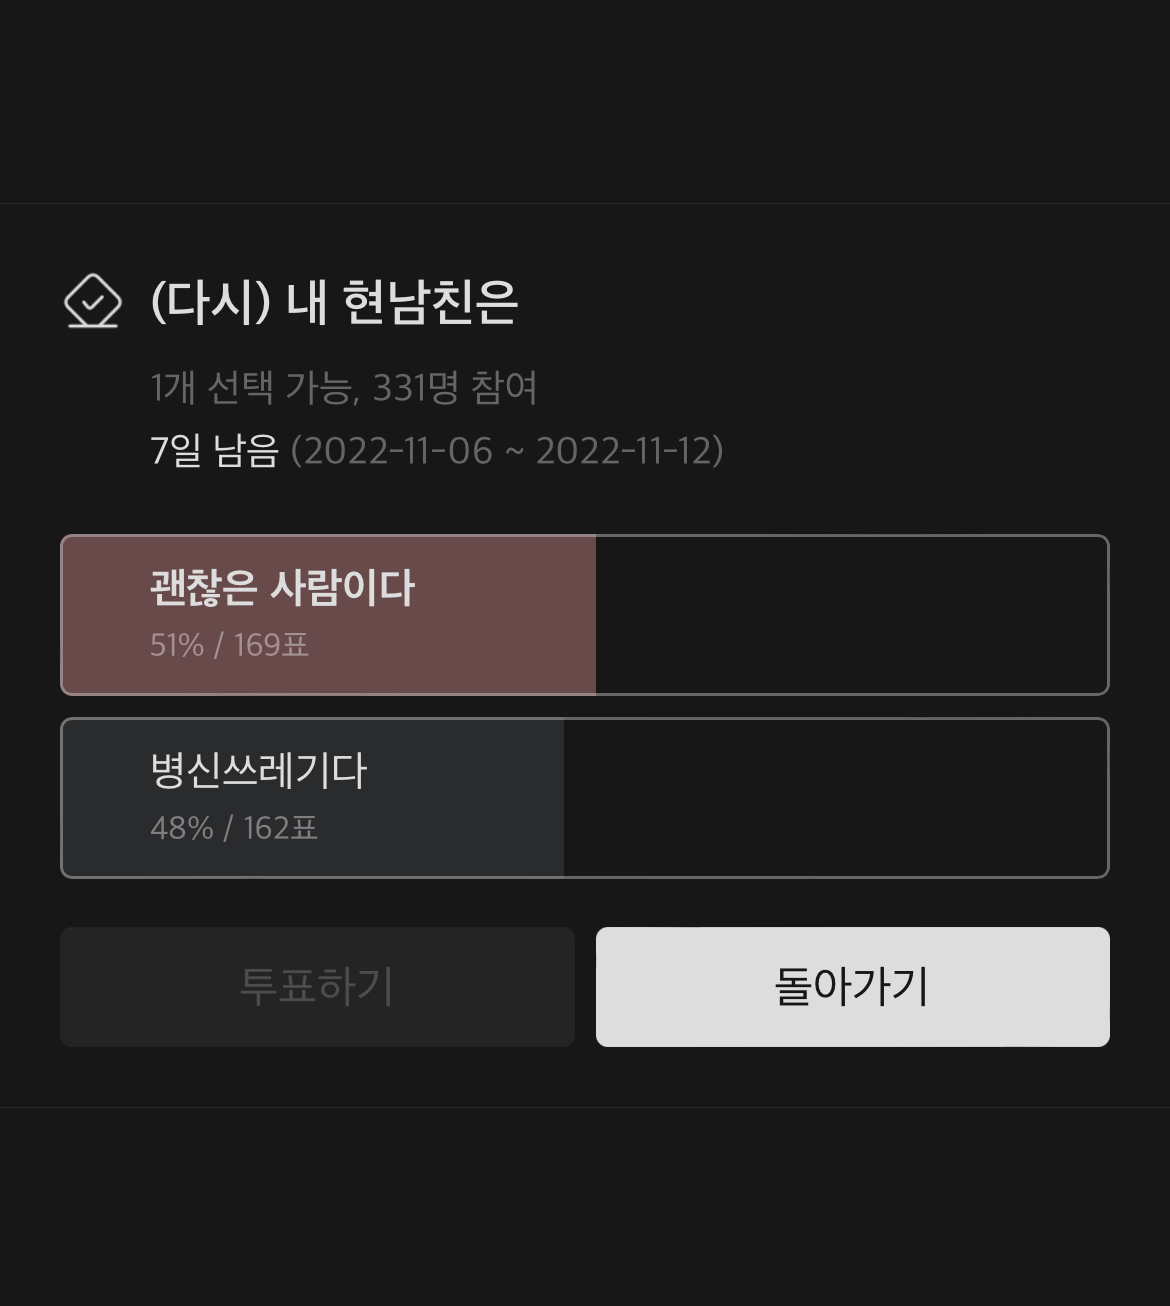Click the empty unfilled area of second option
Screen dimensions: 1170x1306
835,798
